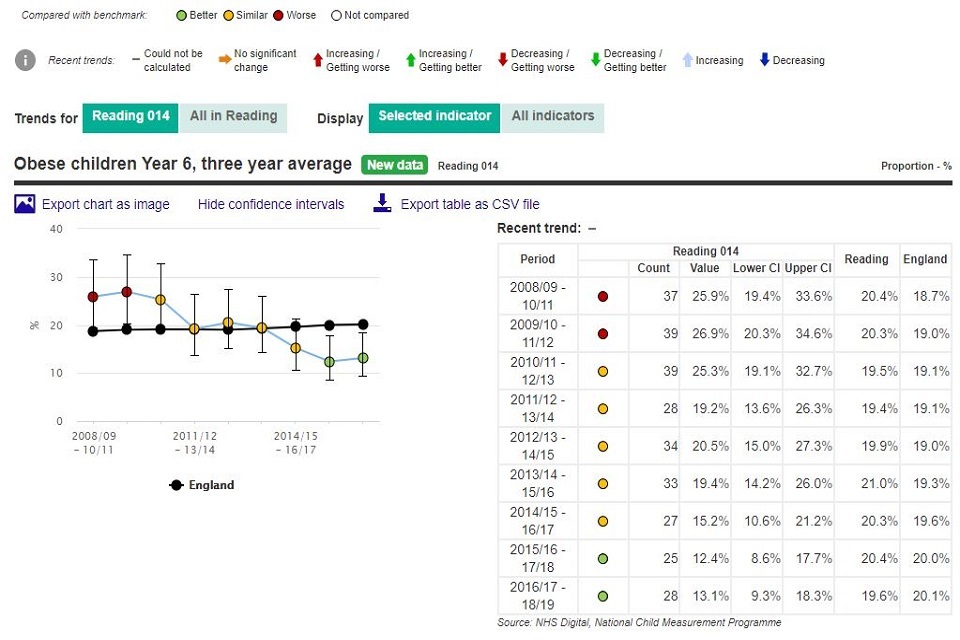Click the green status dot for 2016/17 - 18/19
960x640 pixels.
[x=602, y=596]
